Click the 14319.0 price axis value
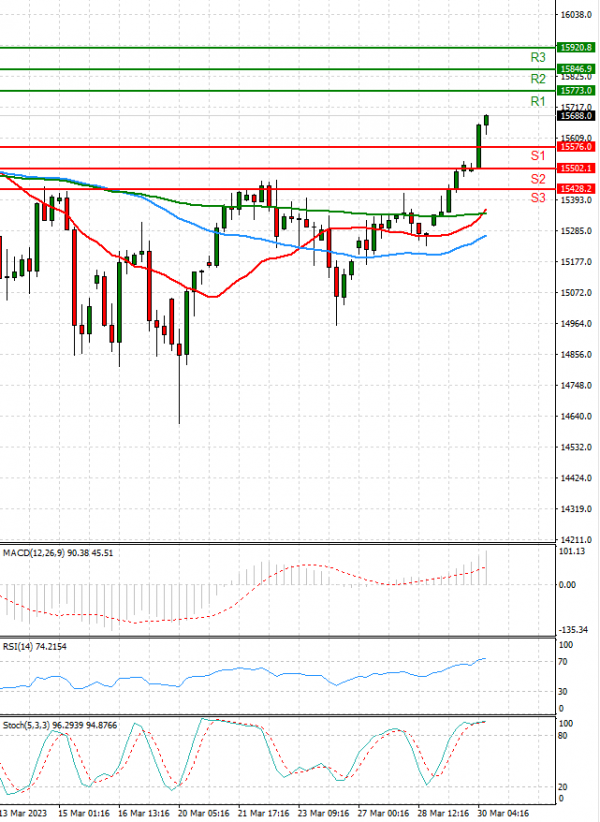600x822 pixels. click(576, 510)
